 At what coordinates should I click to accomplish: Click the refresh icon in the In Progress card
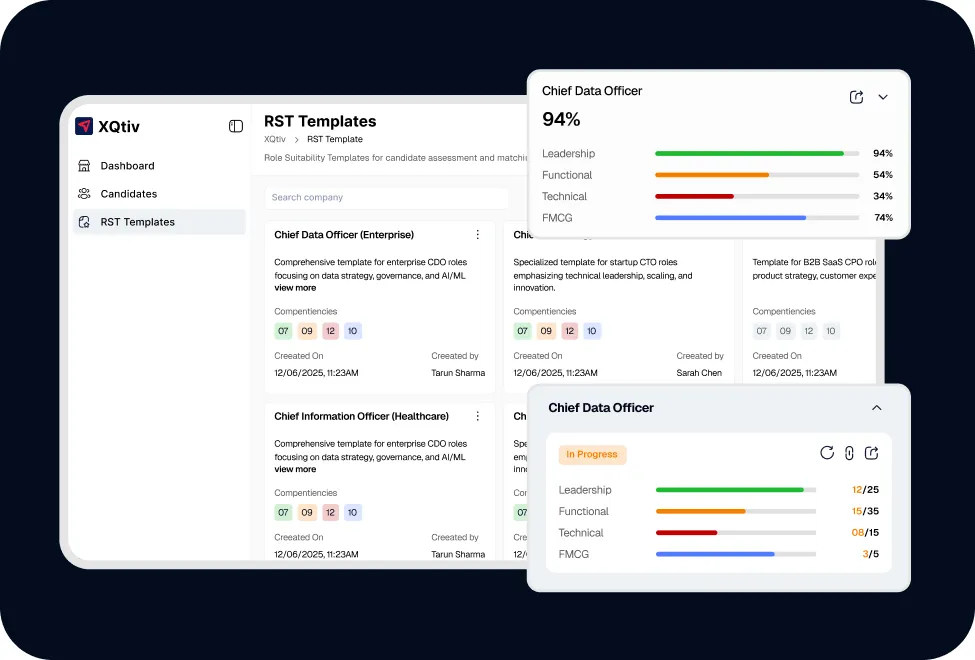coord(827,453)
